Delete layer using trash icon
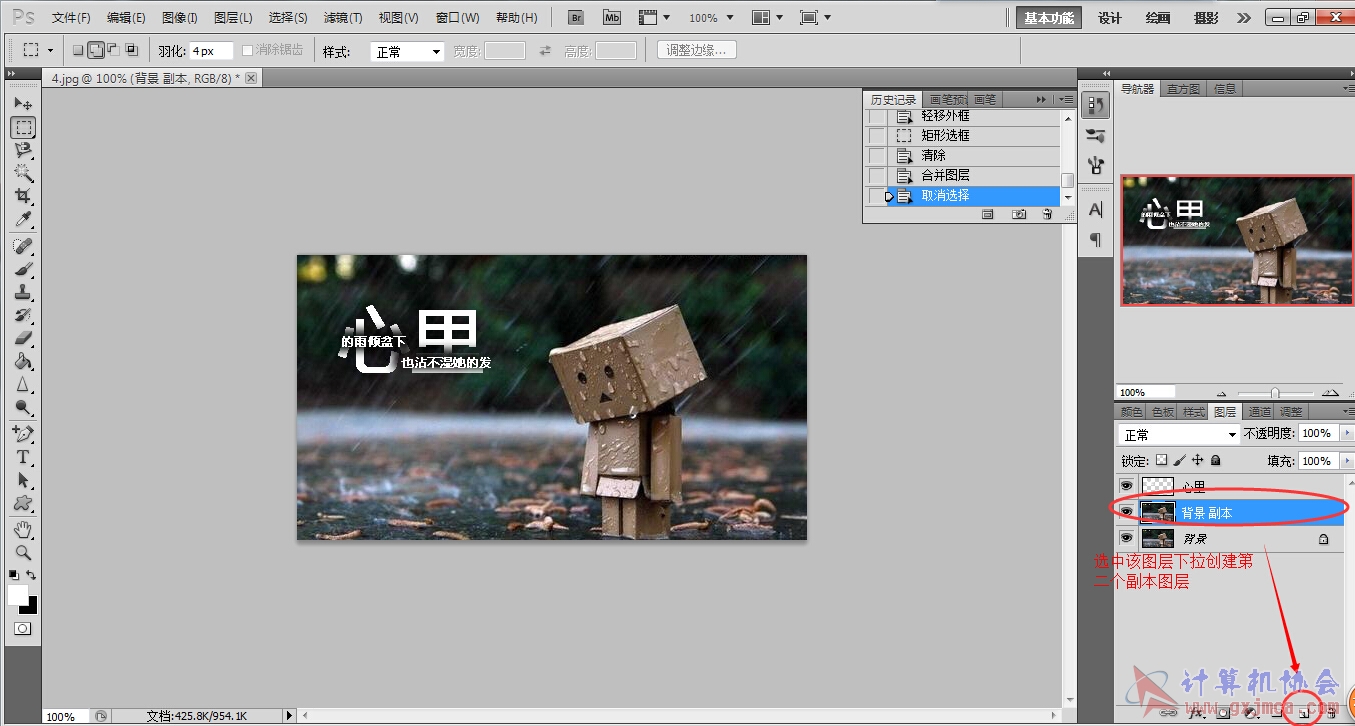 [x=1331, y=713]
